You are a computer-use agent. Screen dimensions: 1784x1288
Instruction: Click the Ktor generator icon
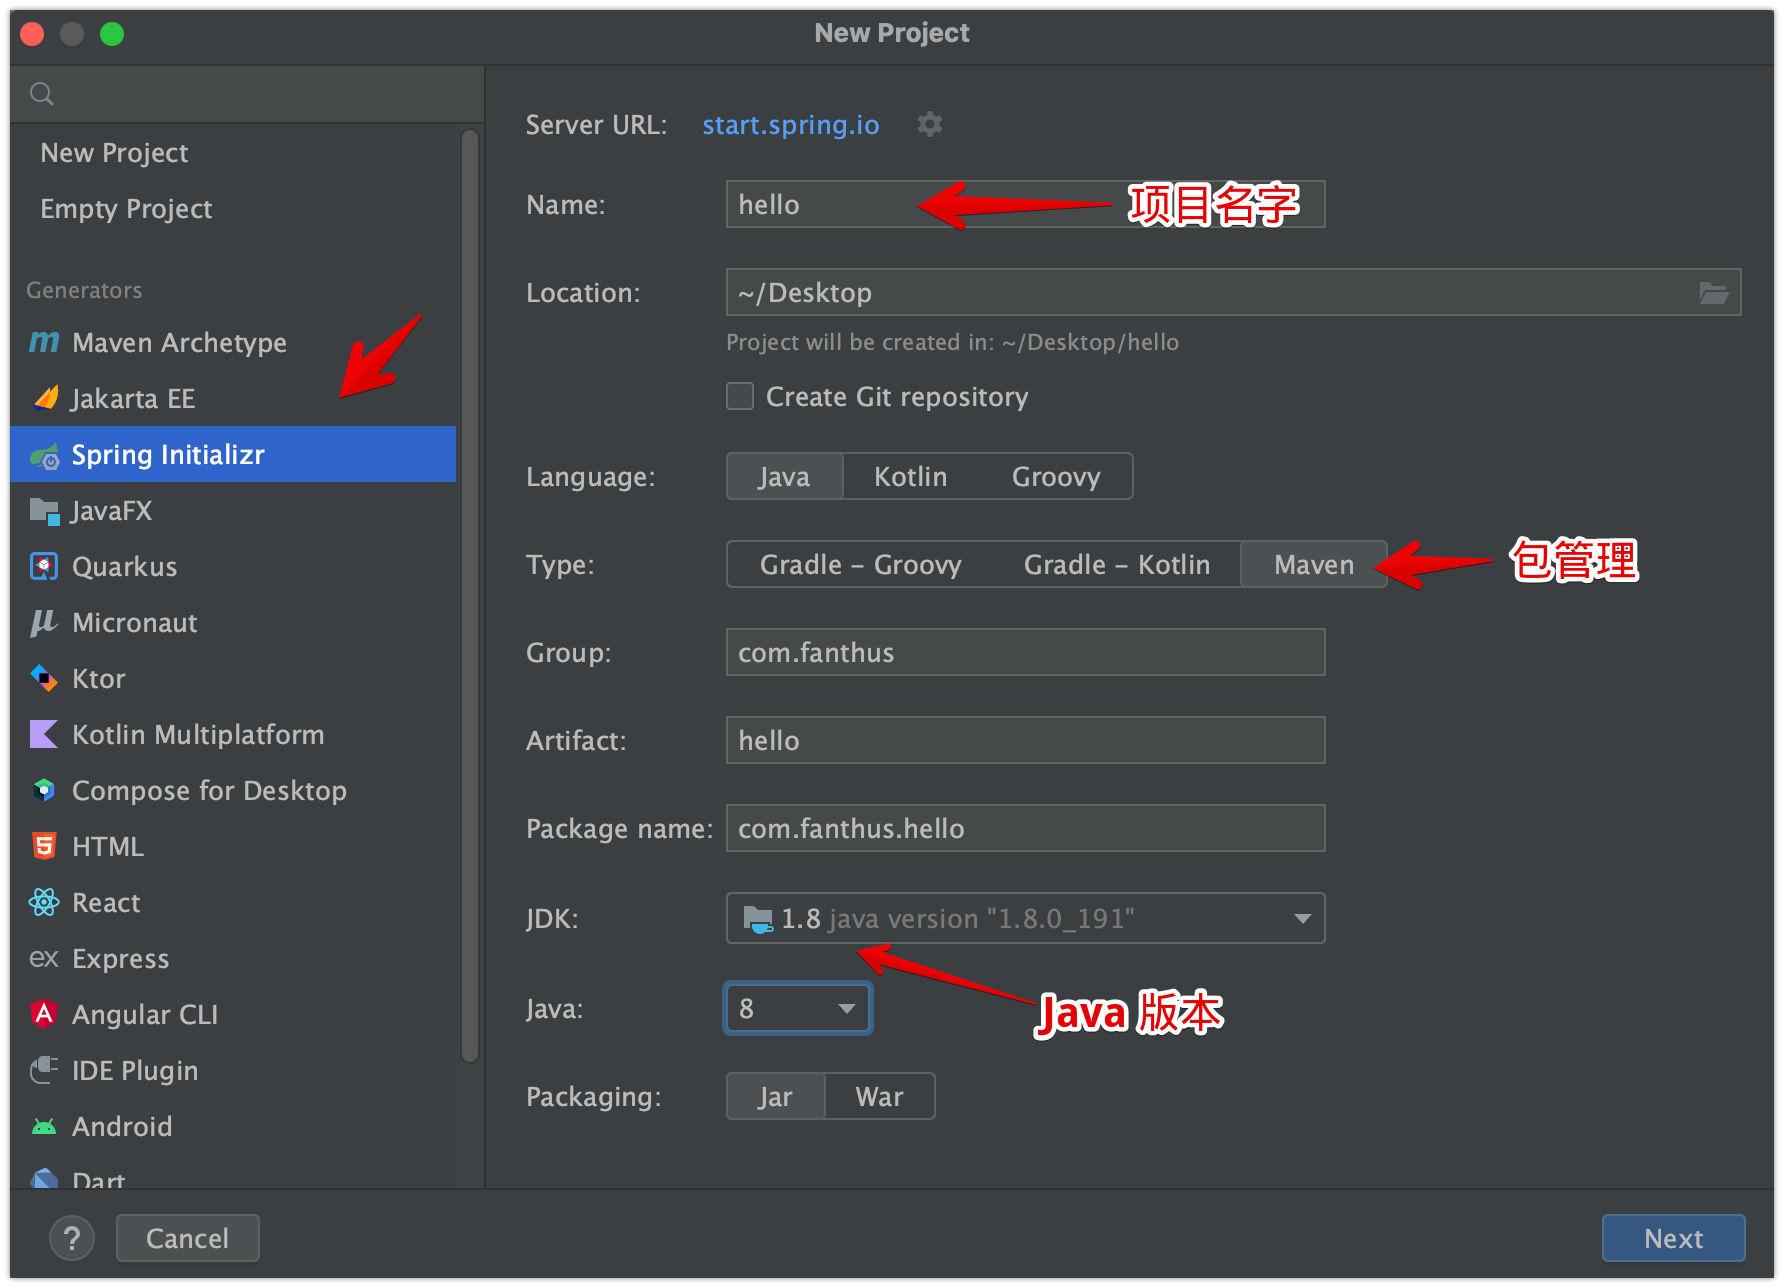pyautogui.click(x=44, y=679)
